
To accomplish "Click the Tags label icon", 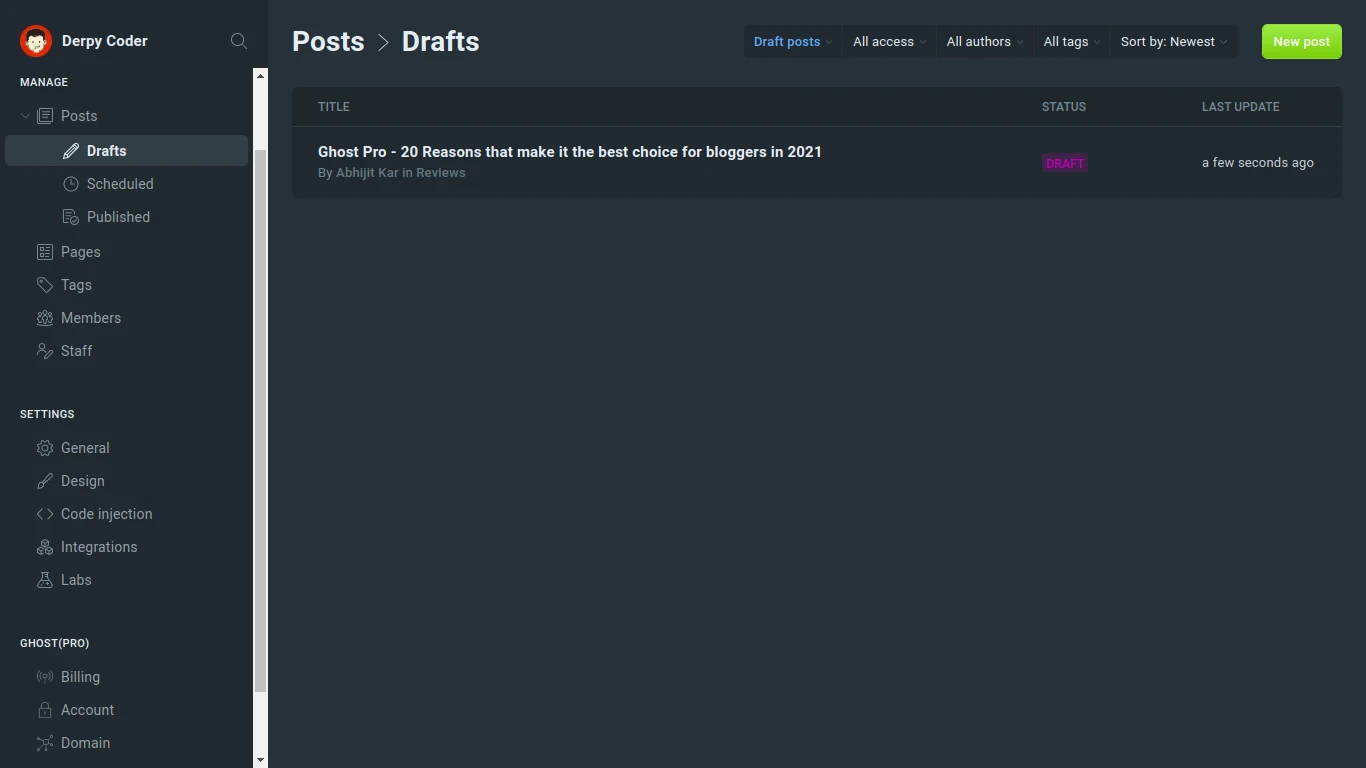I will tap(45, 285).
